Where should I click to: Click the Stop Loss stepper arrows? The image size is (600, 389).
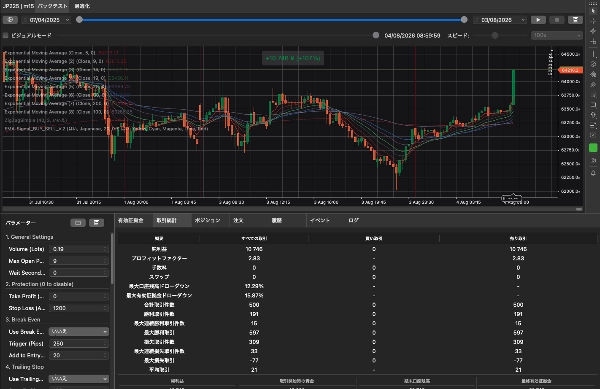[105, 308]
